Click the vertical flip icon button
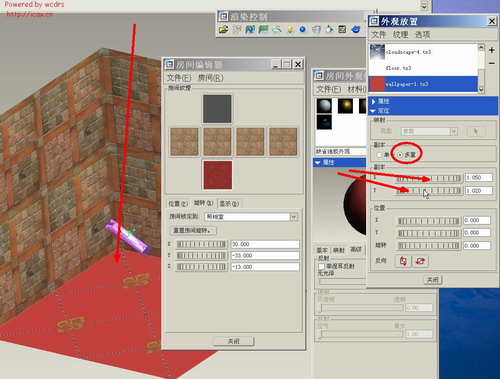This screenshot has height=379, width=500. (x=403, y=261)
